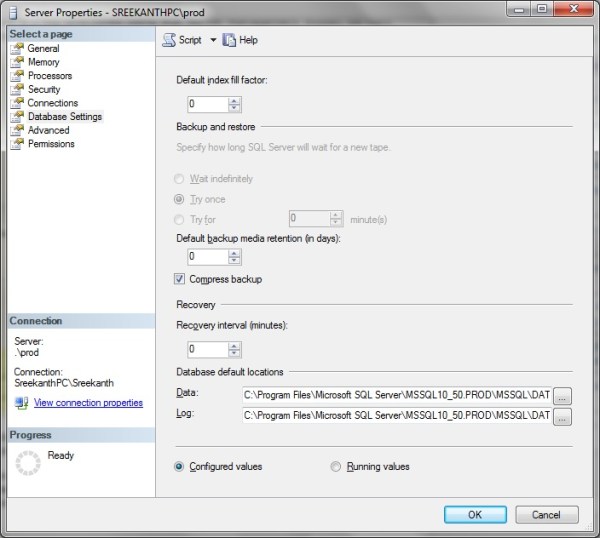This screenshot has height=538, width=600.
Task: Open View connection properties link
Action: point(88,403)
